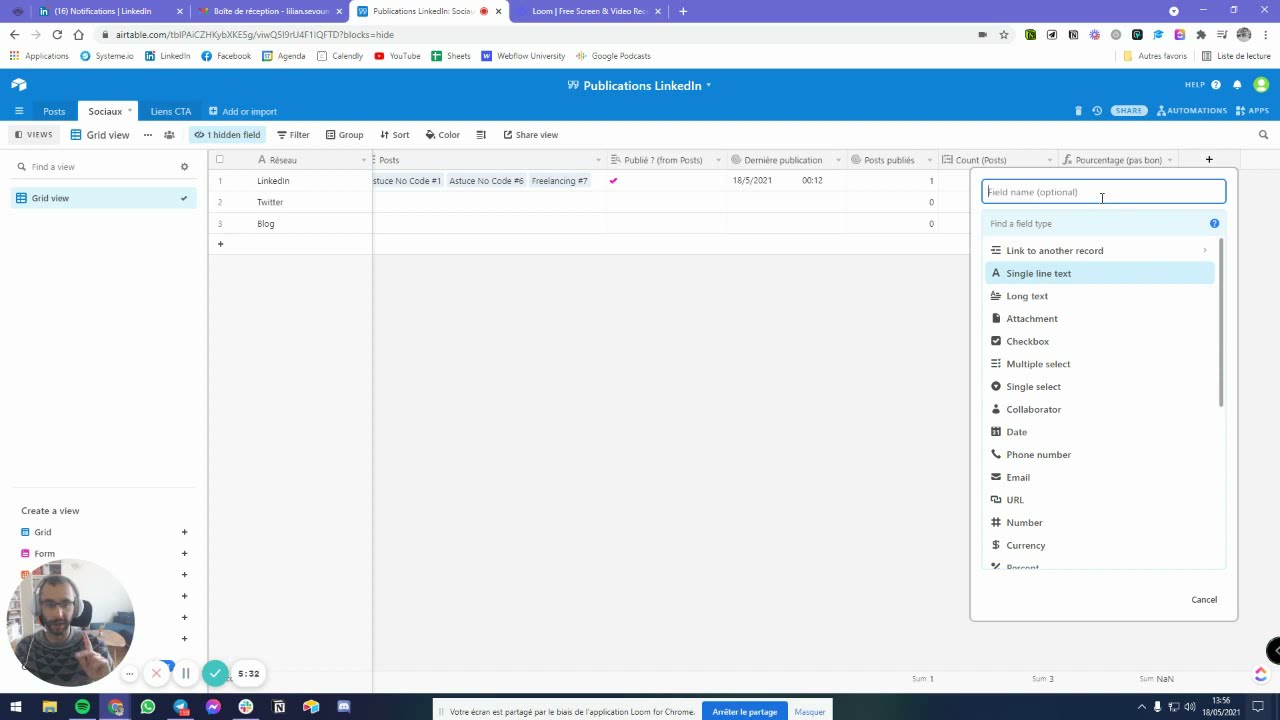Click the Cancel button in the field dialog
1280x720 pixels.
pyautogui.click(x=1204, y=600)
